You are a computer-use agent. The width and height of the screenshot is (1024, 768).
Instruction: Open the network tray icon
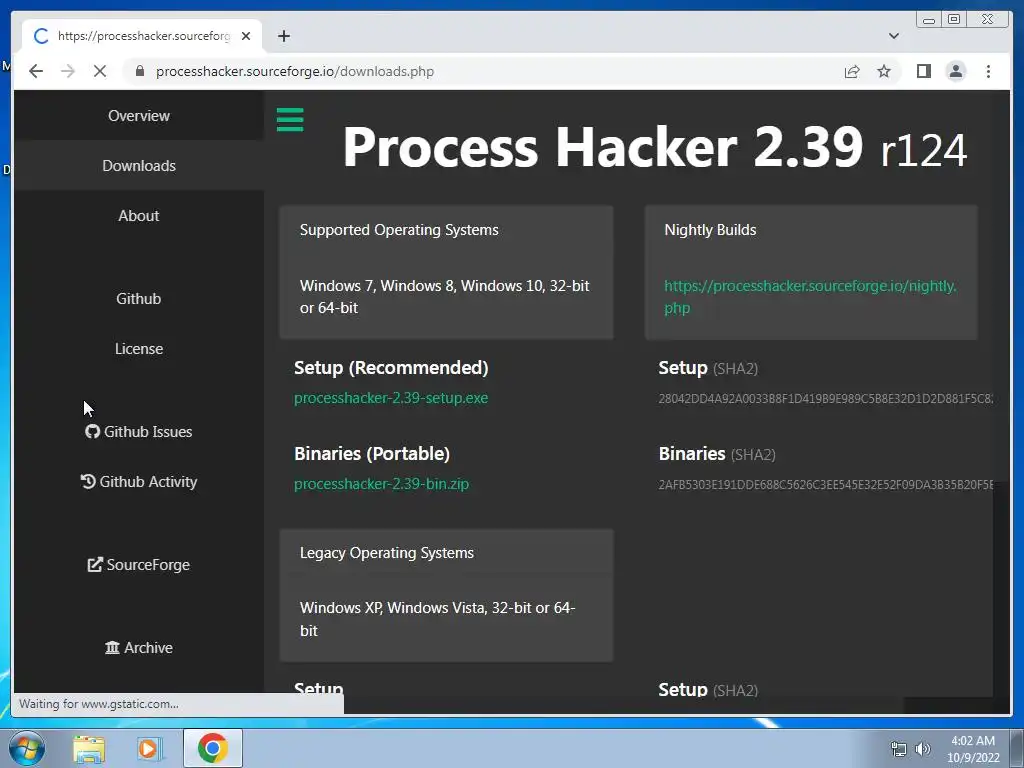pyautogui.click(x=899, y=749)
